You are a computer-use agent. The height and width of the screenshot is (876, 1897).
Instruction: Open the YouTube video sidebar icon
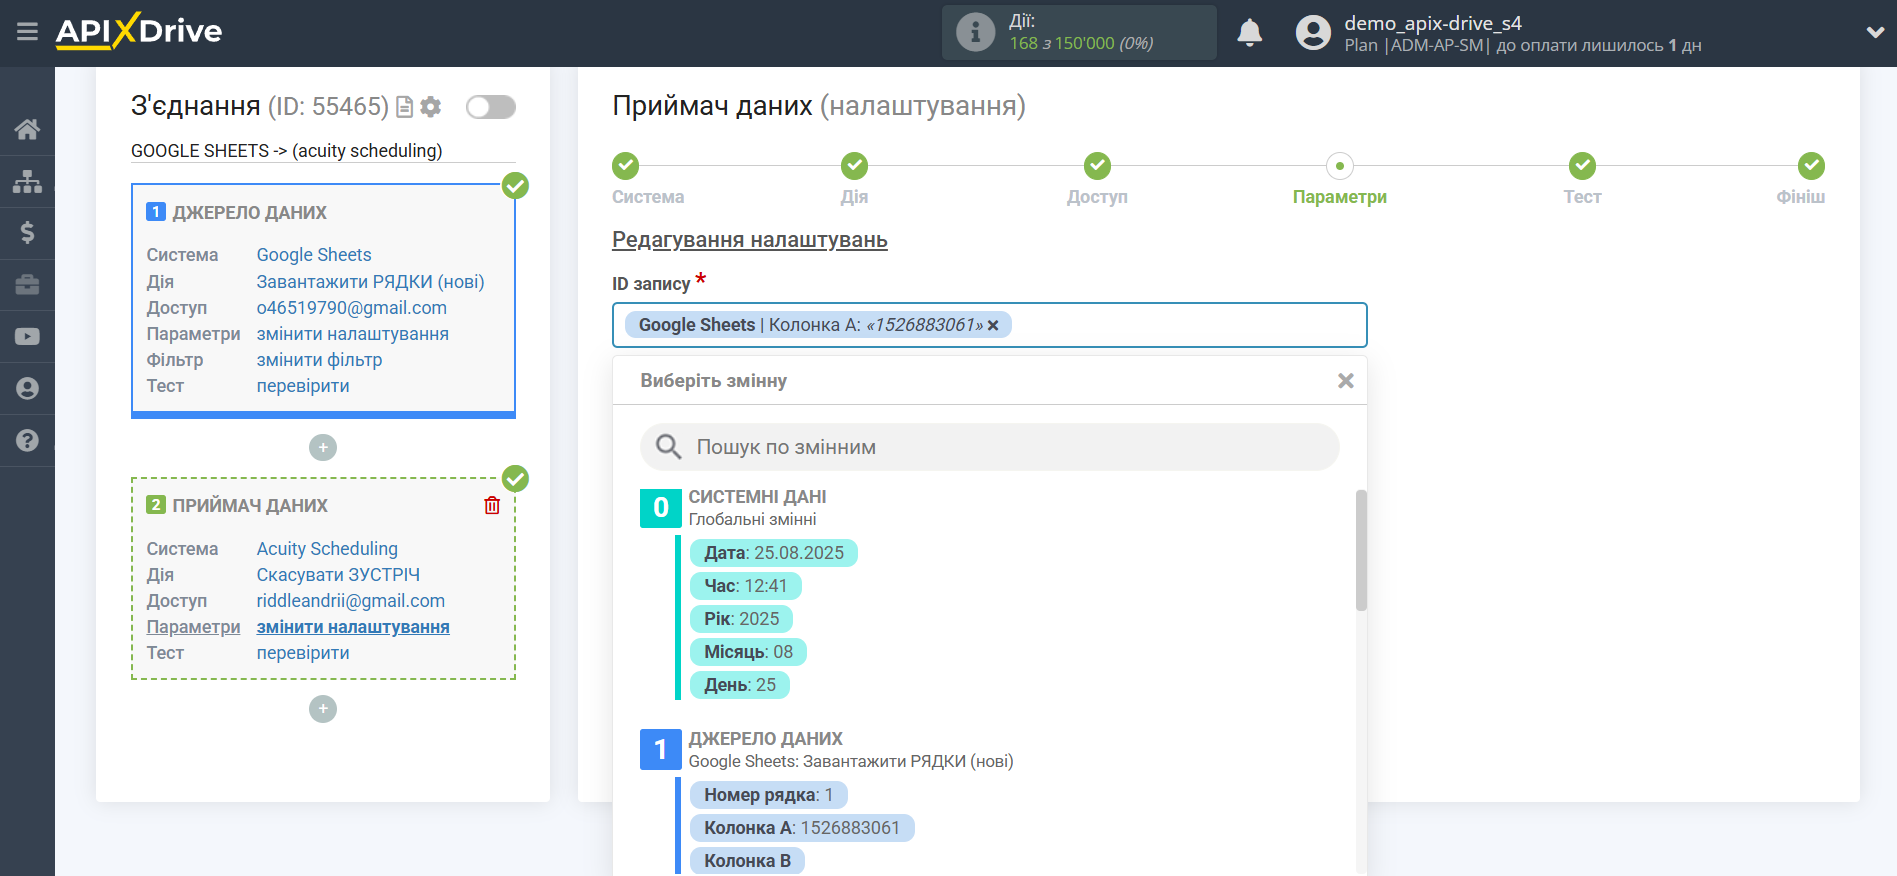[x=27, y=337]
